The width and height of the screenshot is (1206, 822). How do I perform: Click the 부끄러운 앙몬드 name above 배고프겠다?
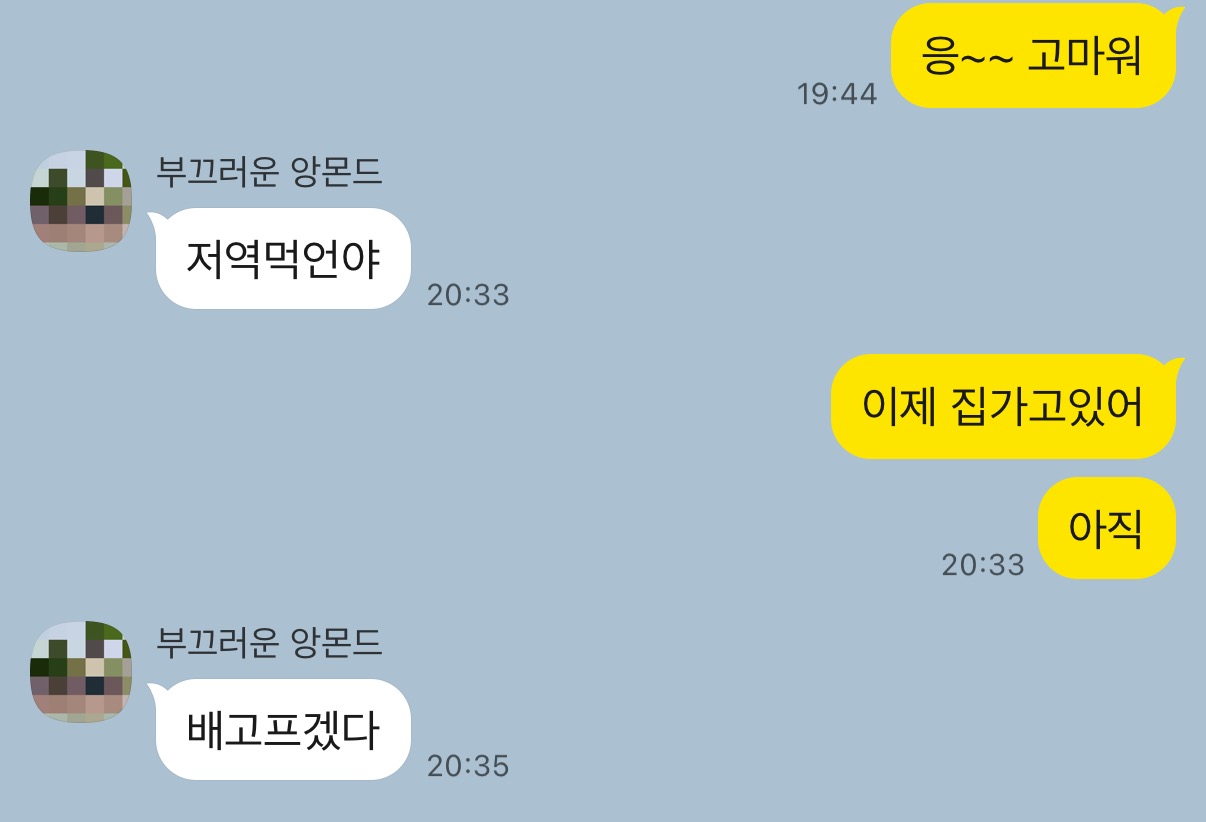point(269,643)
